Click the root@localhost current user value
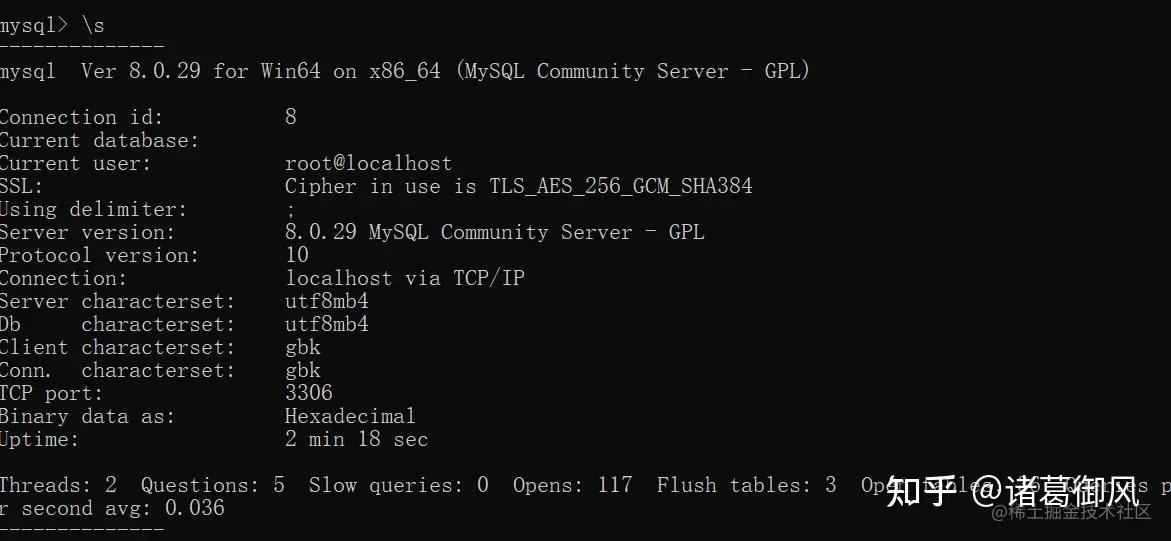The image size is (1171, 541). coord(368,163)
